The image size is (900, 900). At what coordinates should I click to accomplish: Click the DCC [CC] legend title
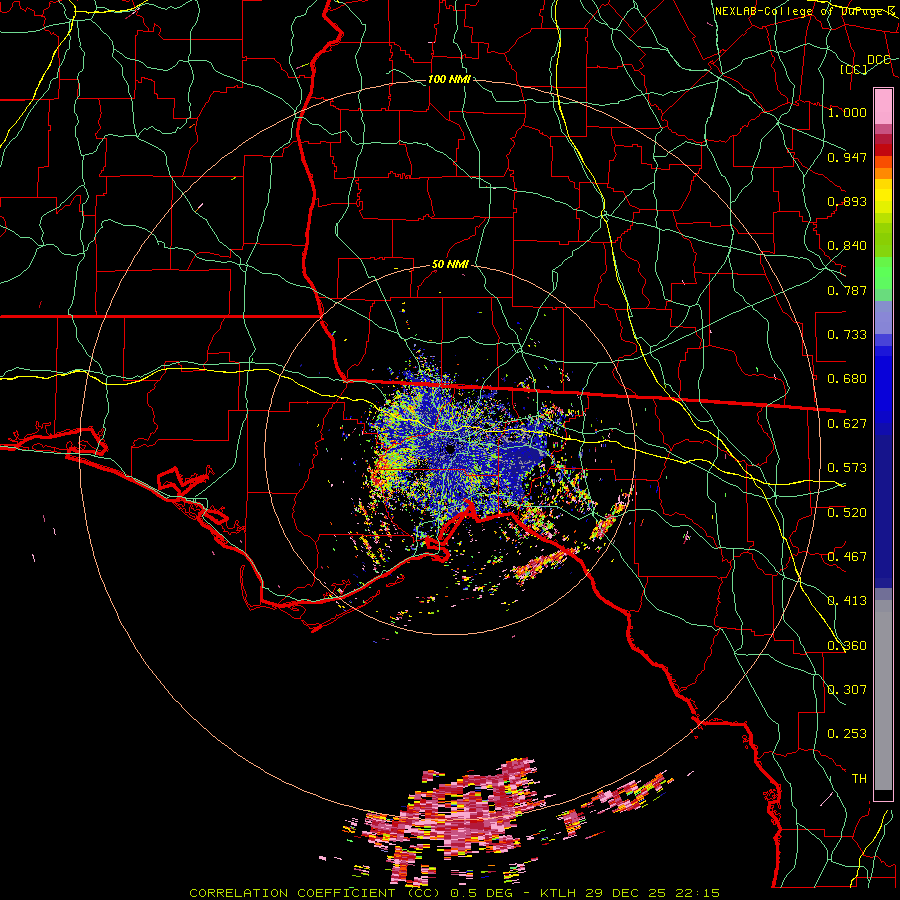tap(866, 64)
